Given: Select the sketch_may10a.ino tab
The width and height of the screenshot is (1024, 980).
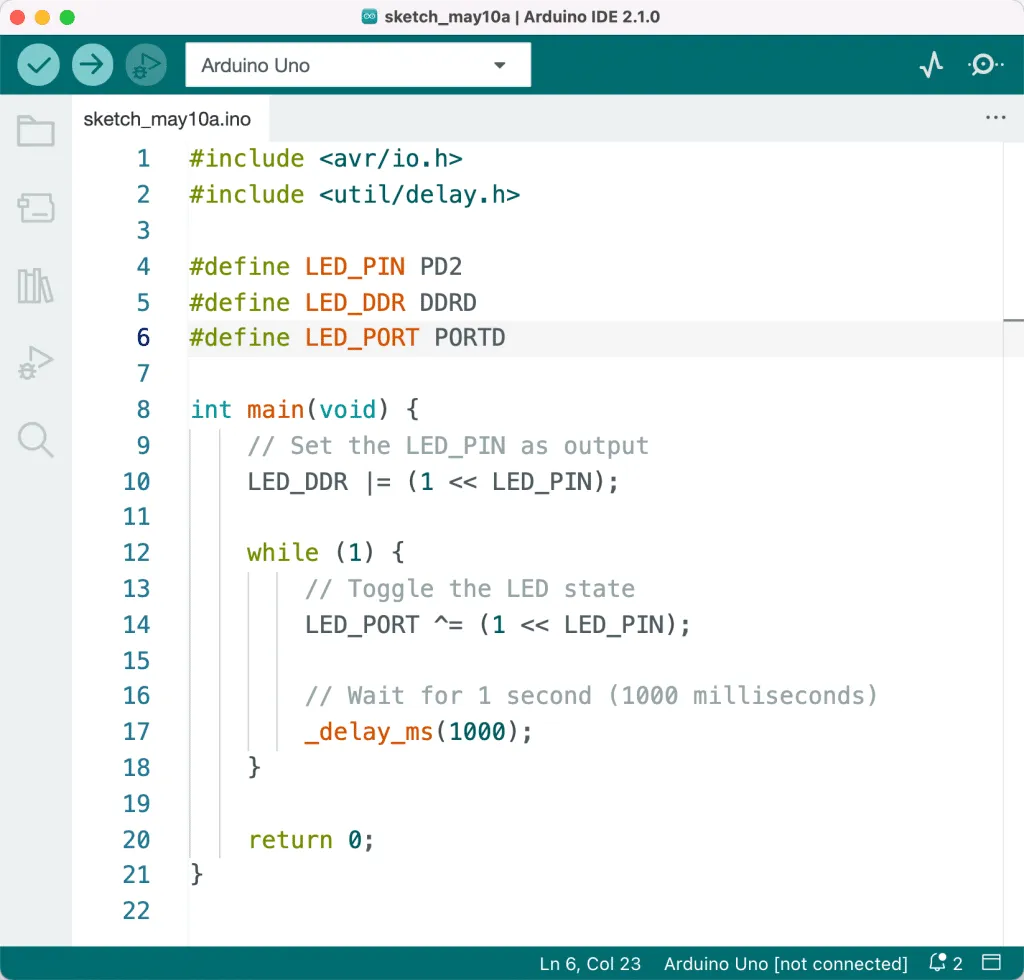Looking at the screenshot, I should pos(167,120).
